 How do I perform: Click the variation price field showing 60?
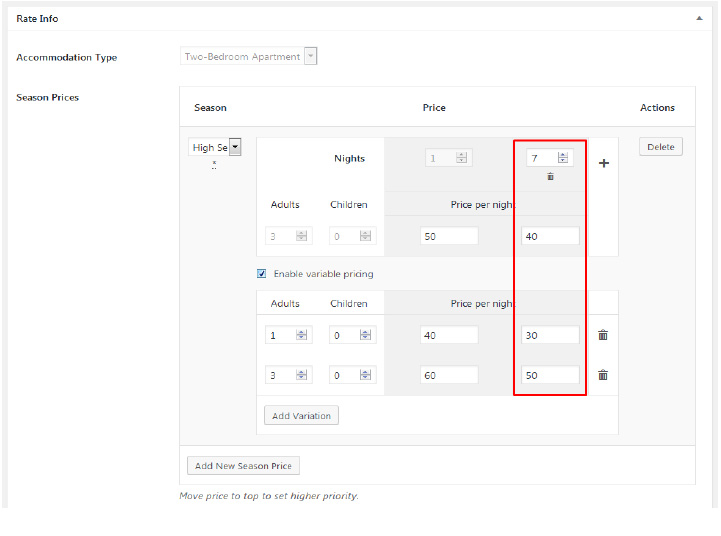pyautogui.click(x=448, y=375)
